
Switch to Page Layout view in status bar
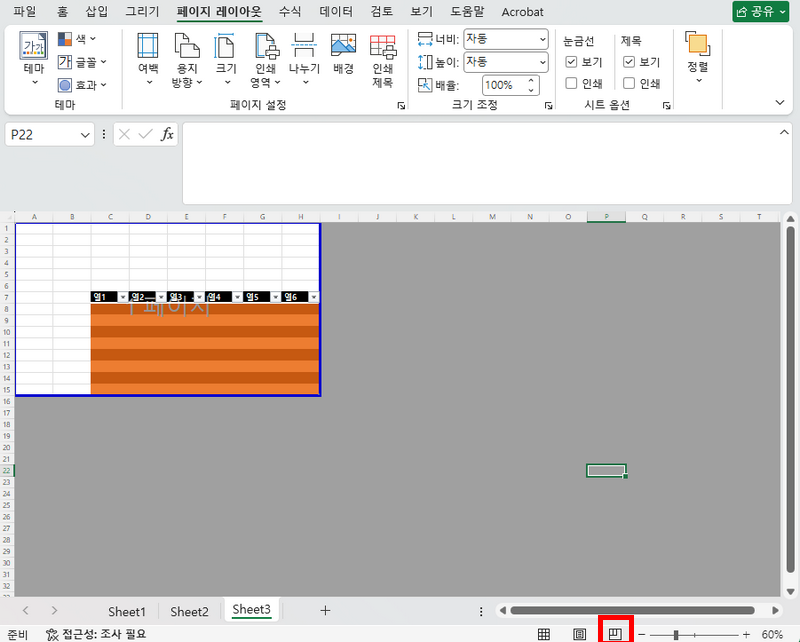[580, 634]
